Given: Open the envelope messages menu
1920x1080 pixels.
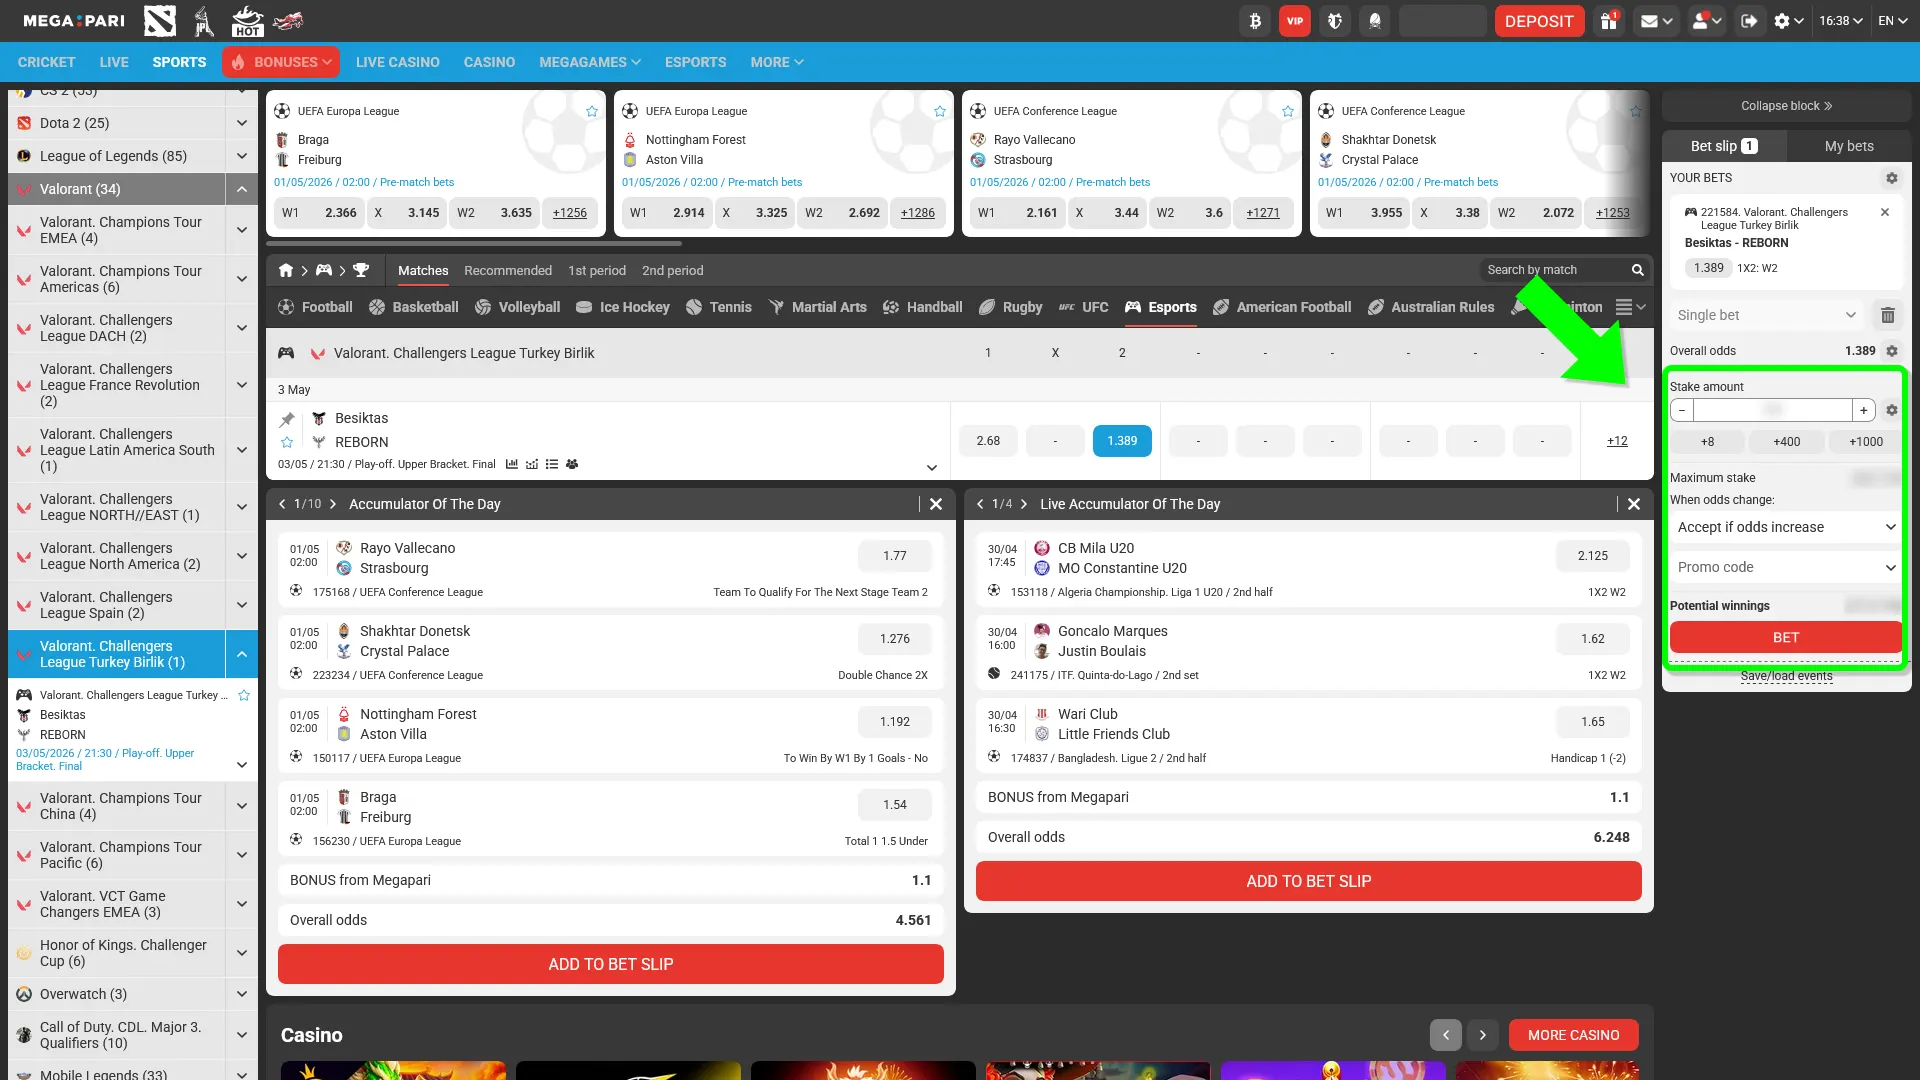Looking at the screenshot, I should tap(1656, 21).
